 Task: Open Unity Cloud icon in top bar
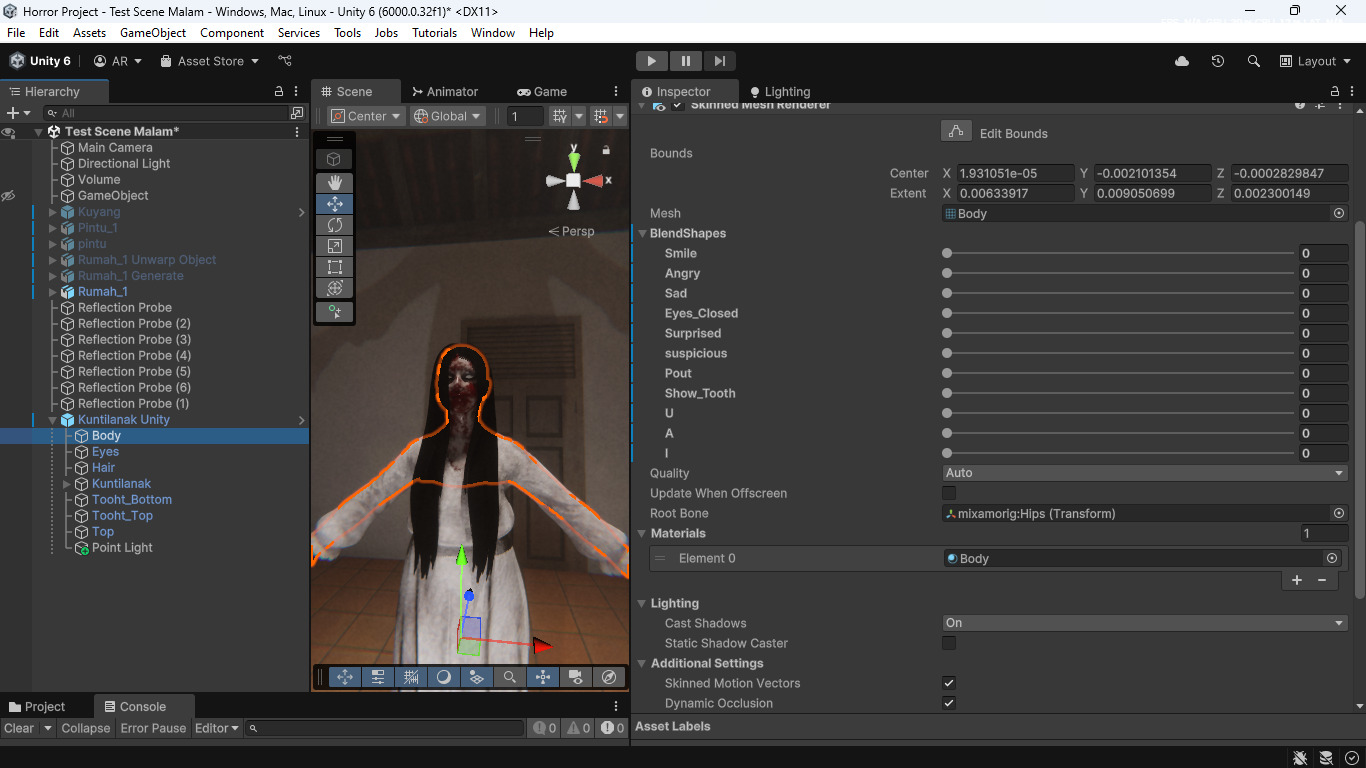(x=1182, y=61)
